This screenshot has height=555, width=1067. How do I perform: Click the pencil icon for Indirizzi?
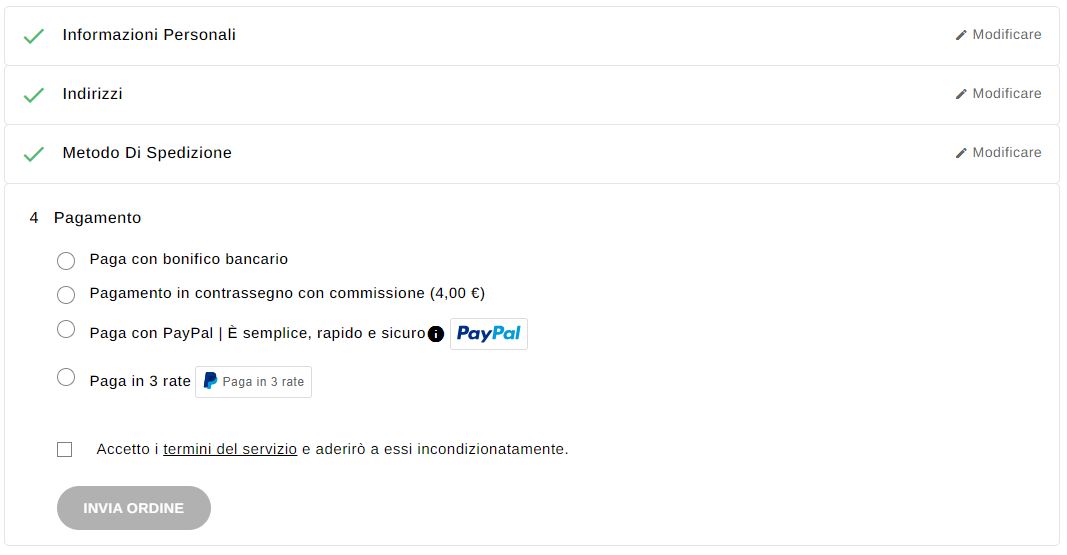(x=961, y=94)
